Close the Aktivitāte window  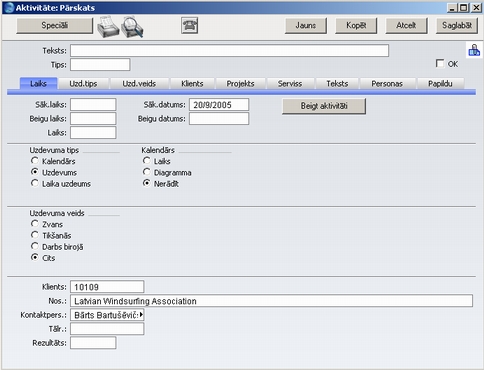click(476, 8)
